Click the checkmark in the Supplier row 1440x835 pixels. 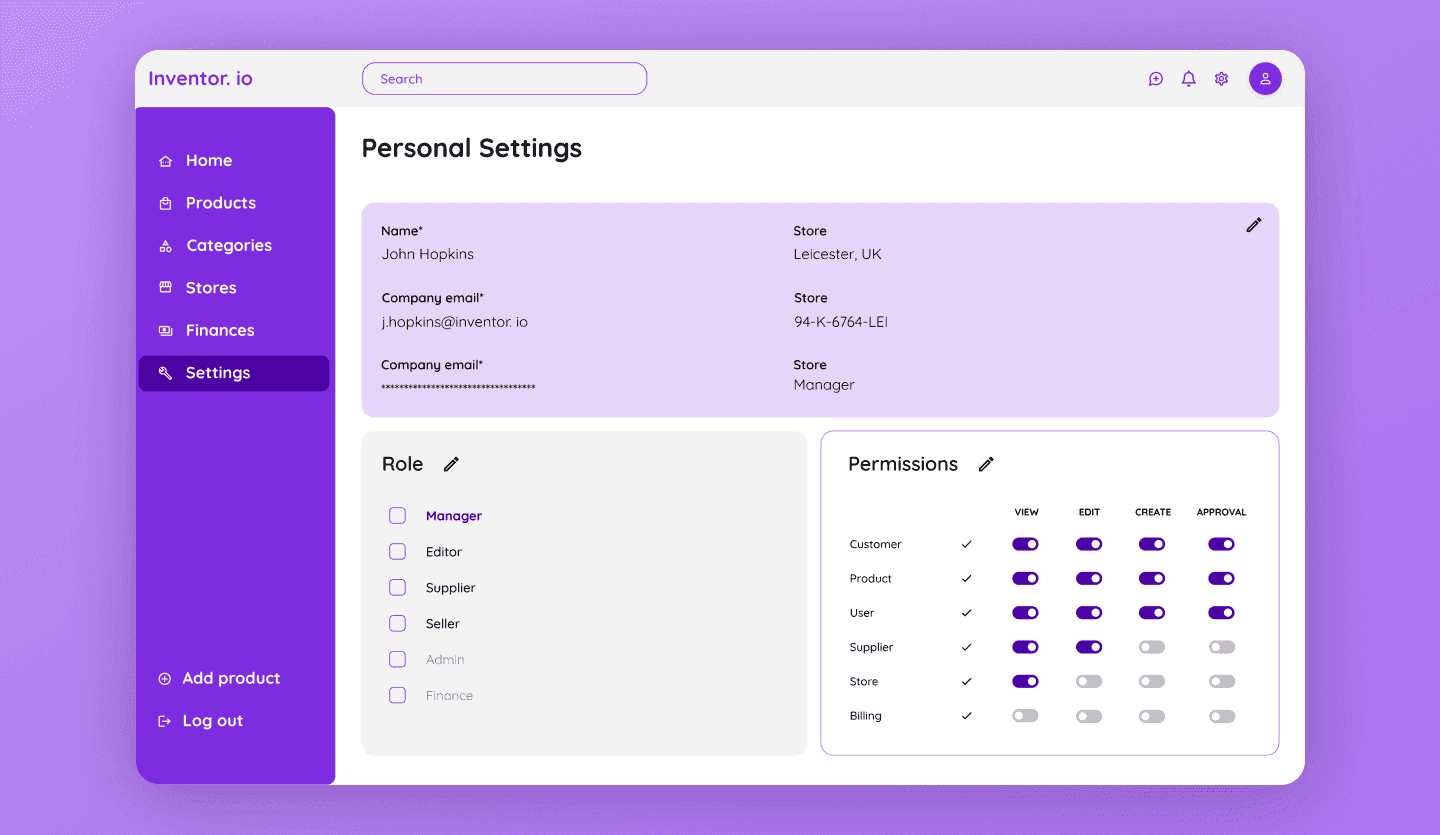(x=966, y=647)
